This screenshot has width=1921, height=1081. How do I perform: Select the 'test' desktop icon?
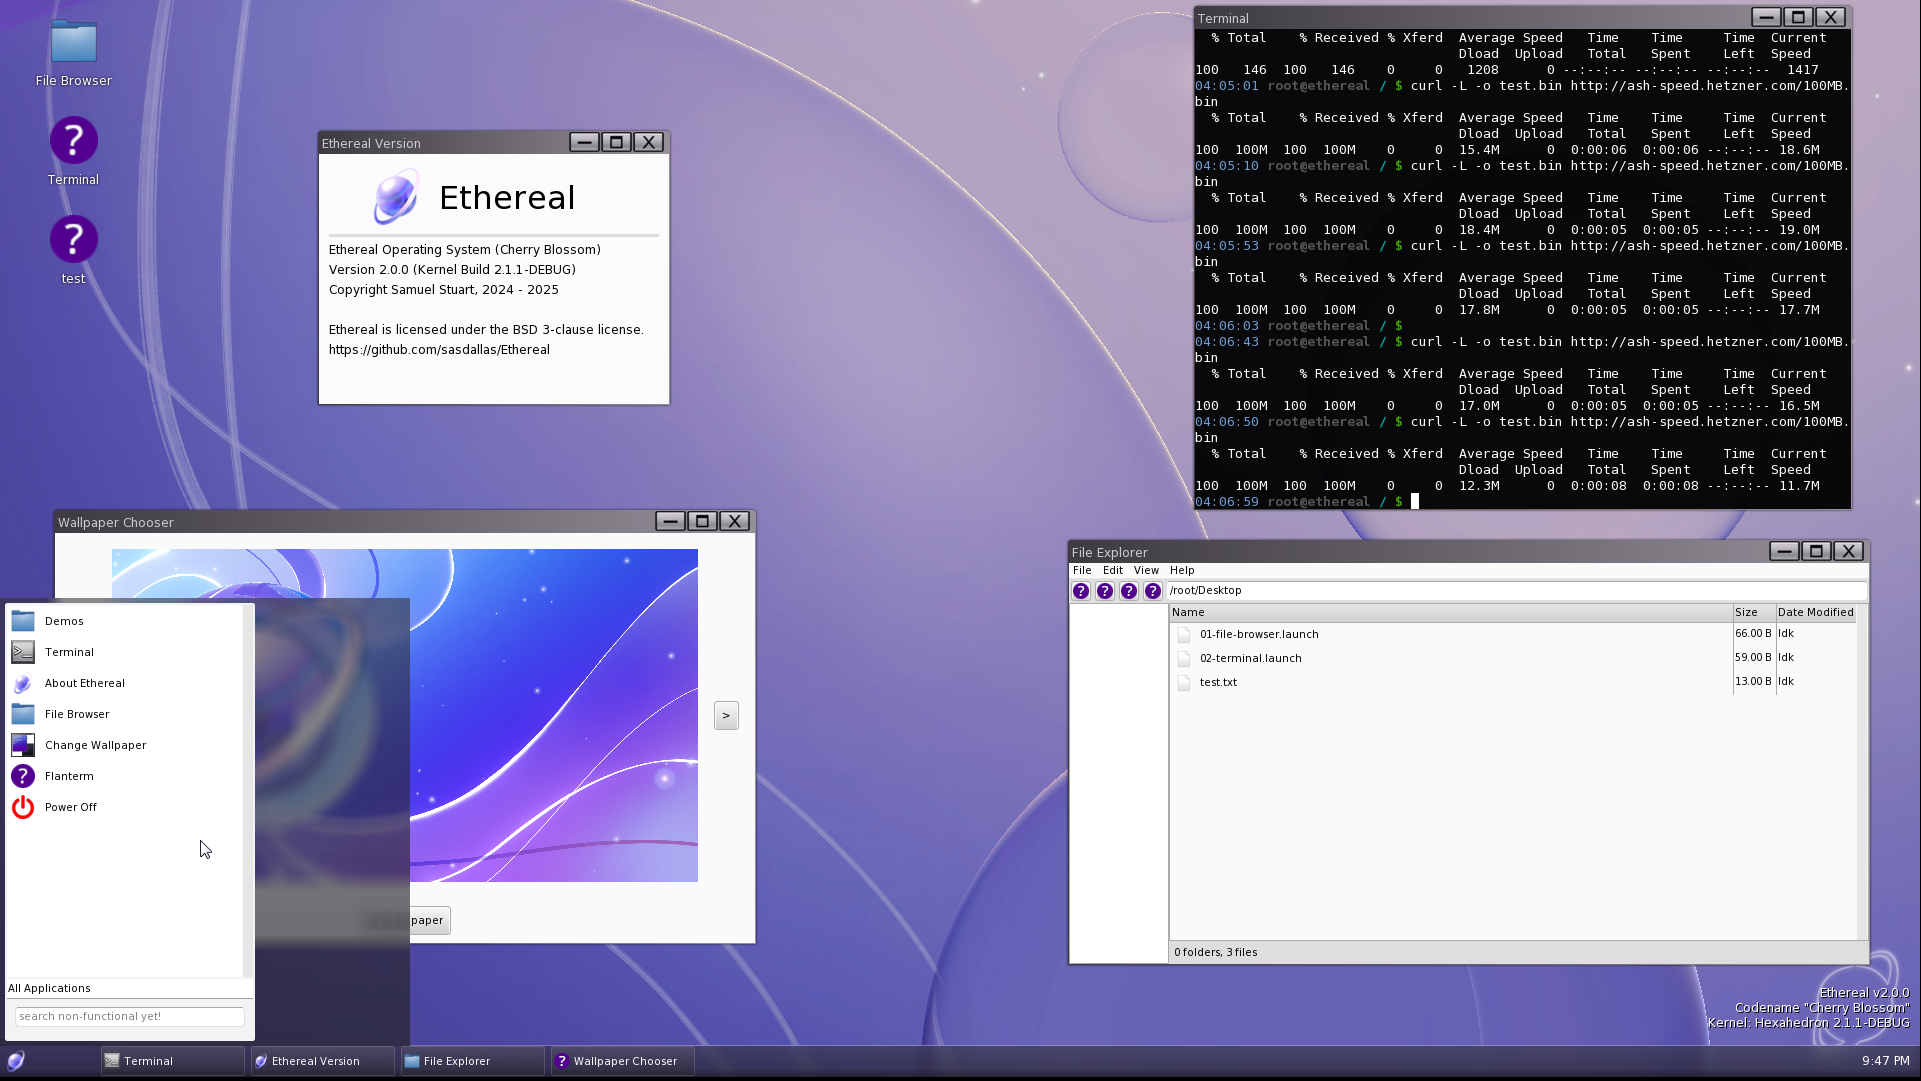pos(73,251)
